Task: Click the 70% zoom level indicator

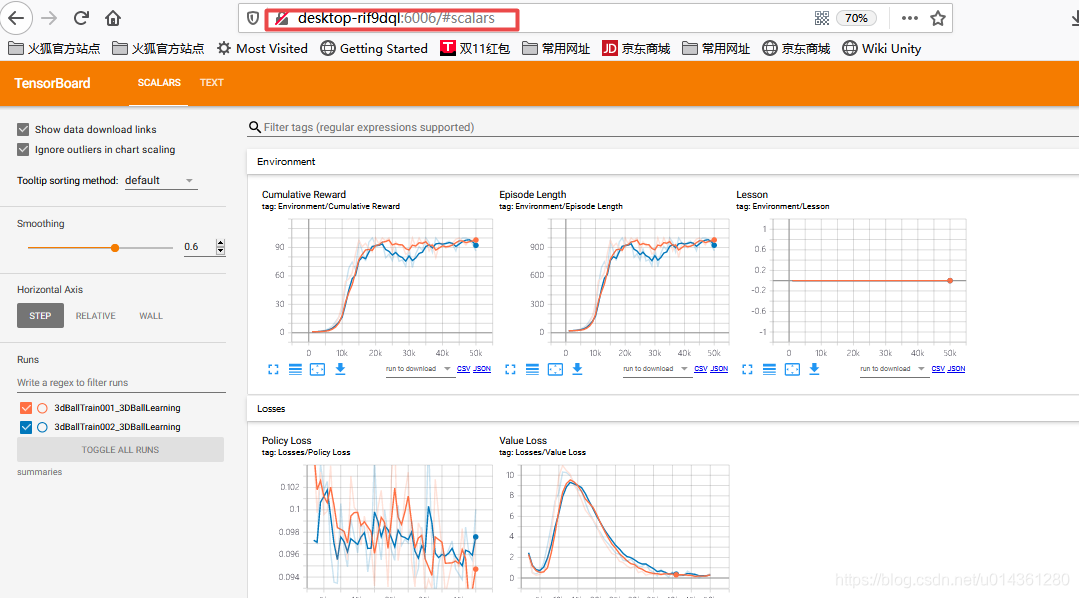Action: [856, 18]
